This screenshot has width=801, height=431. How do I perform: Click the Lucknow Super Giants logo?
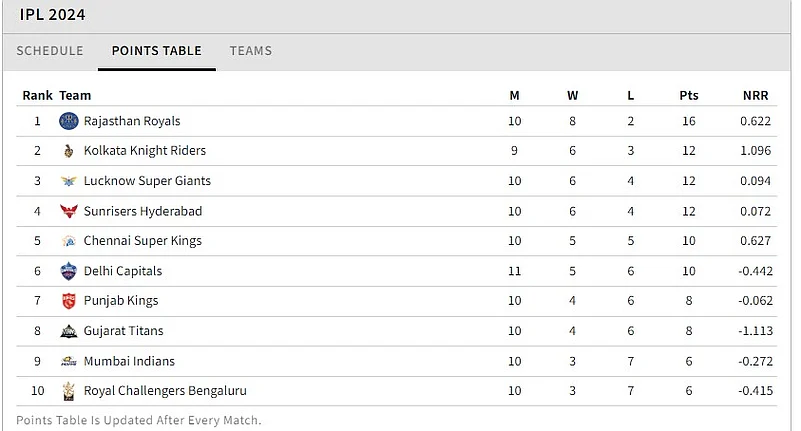(68, 181)
